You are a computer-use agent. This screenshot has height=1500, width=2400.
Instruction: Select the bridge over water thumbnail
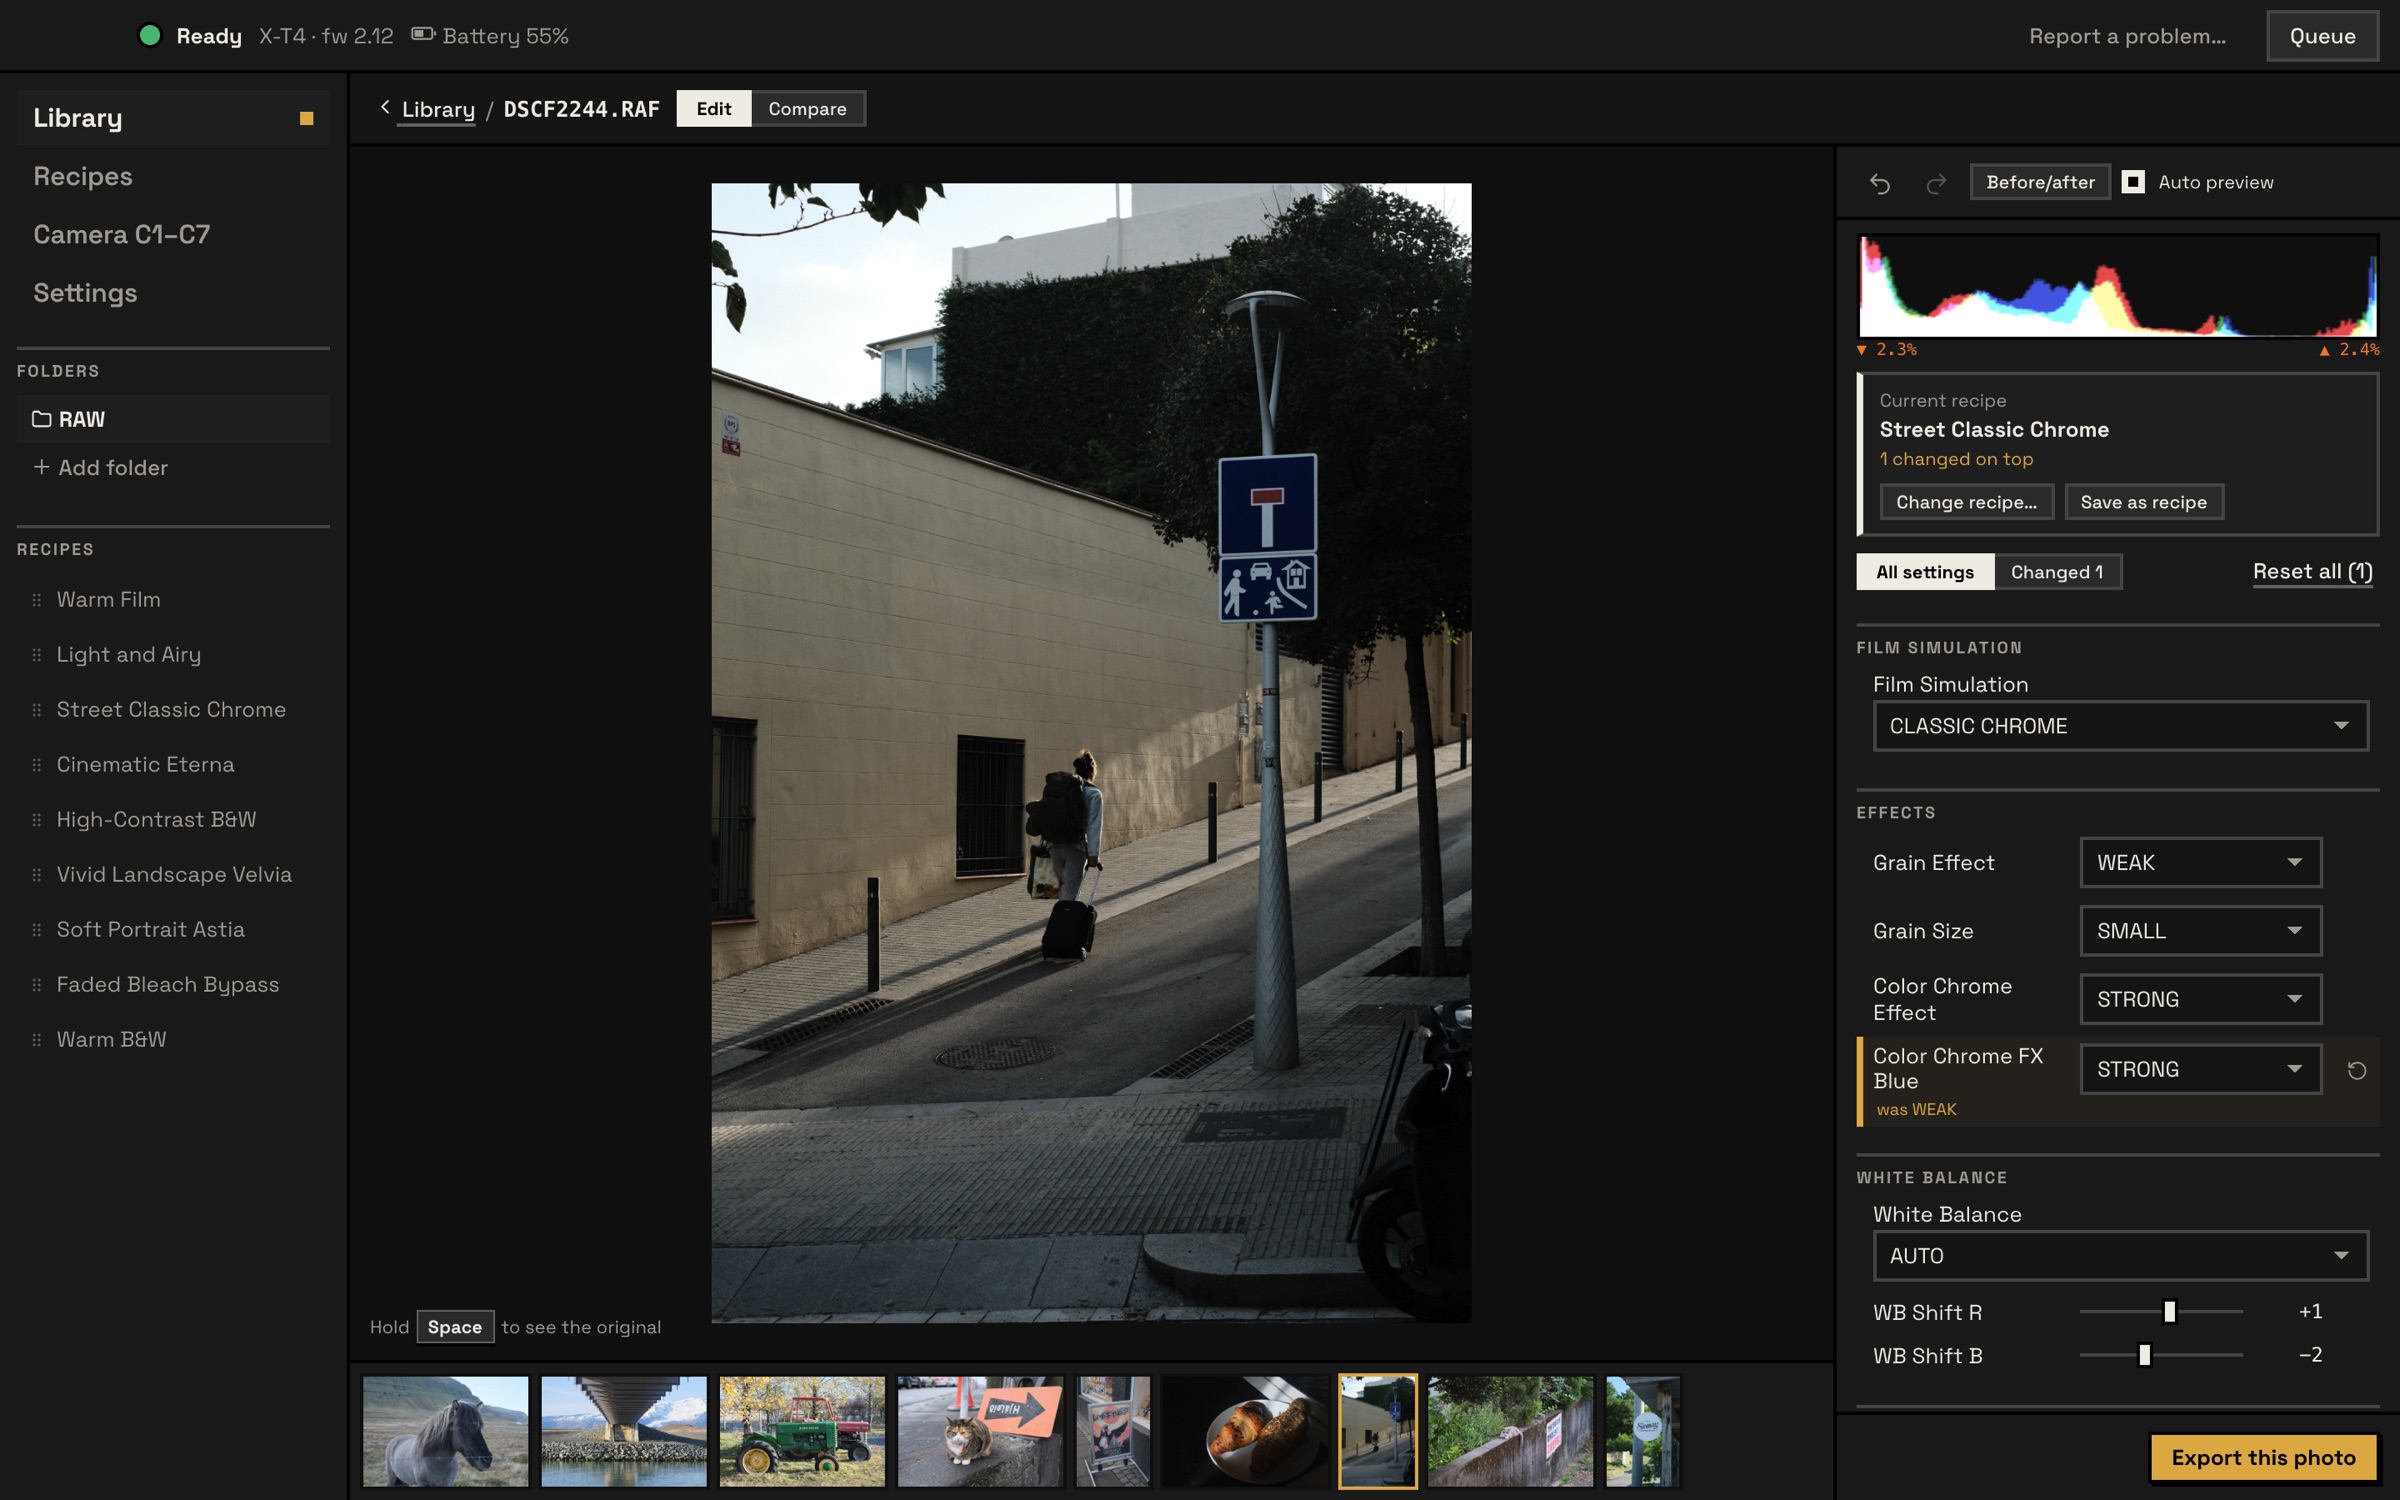(624, 1431)
